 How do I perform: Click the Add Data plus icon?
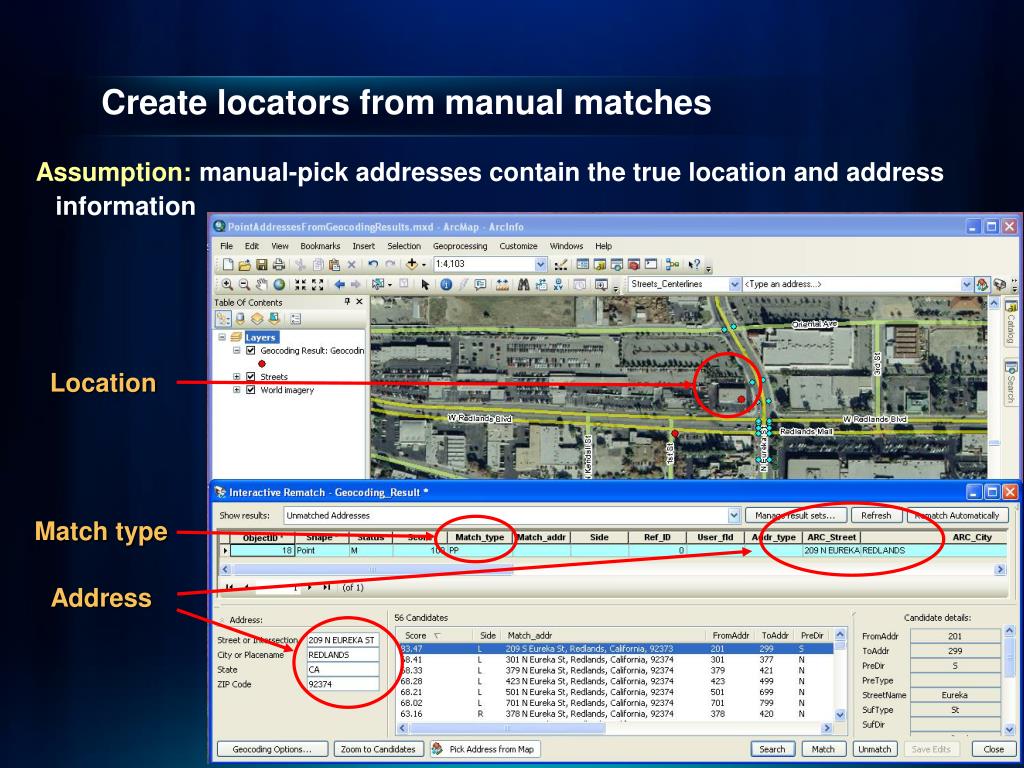click(412, 264)
